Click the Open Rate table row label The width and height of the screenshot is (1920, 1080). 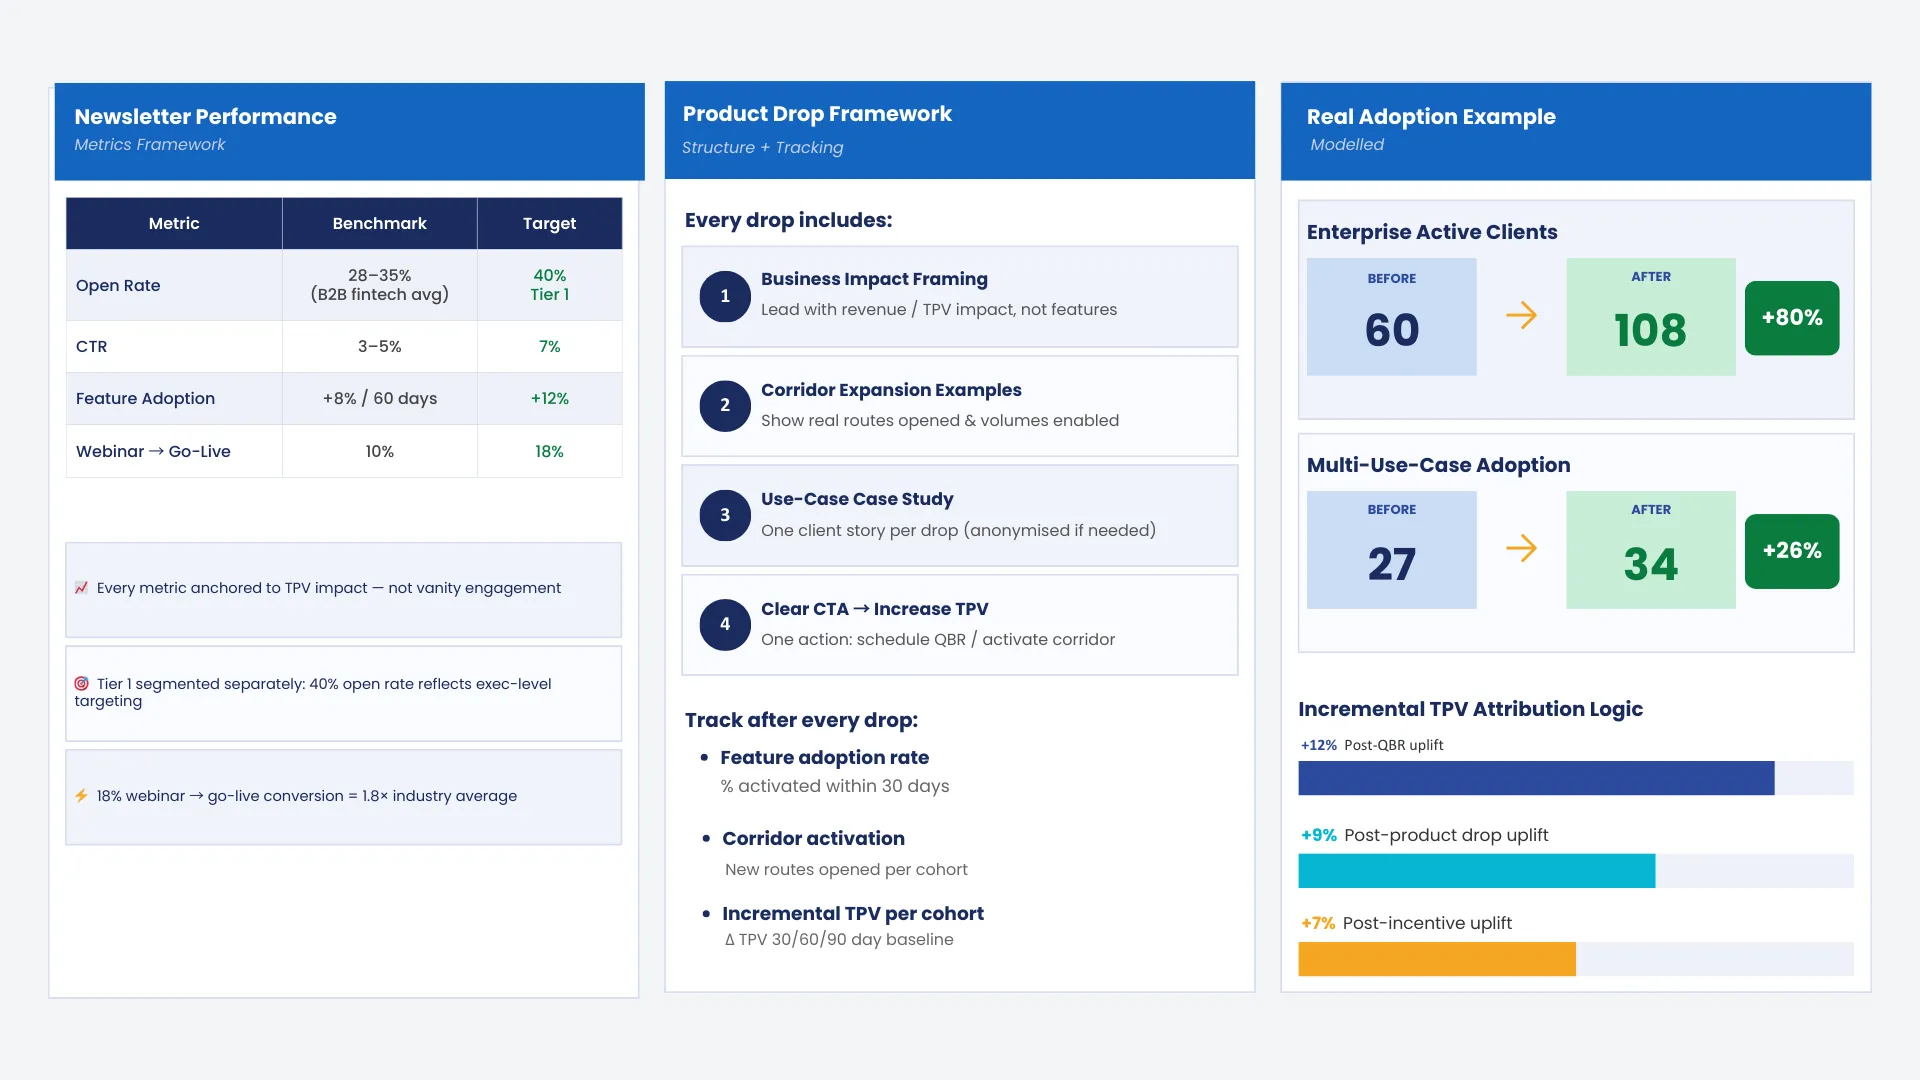pyautogui.click(x=118, y=285)
